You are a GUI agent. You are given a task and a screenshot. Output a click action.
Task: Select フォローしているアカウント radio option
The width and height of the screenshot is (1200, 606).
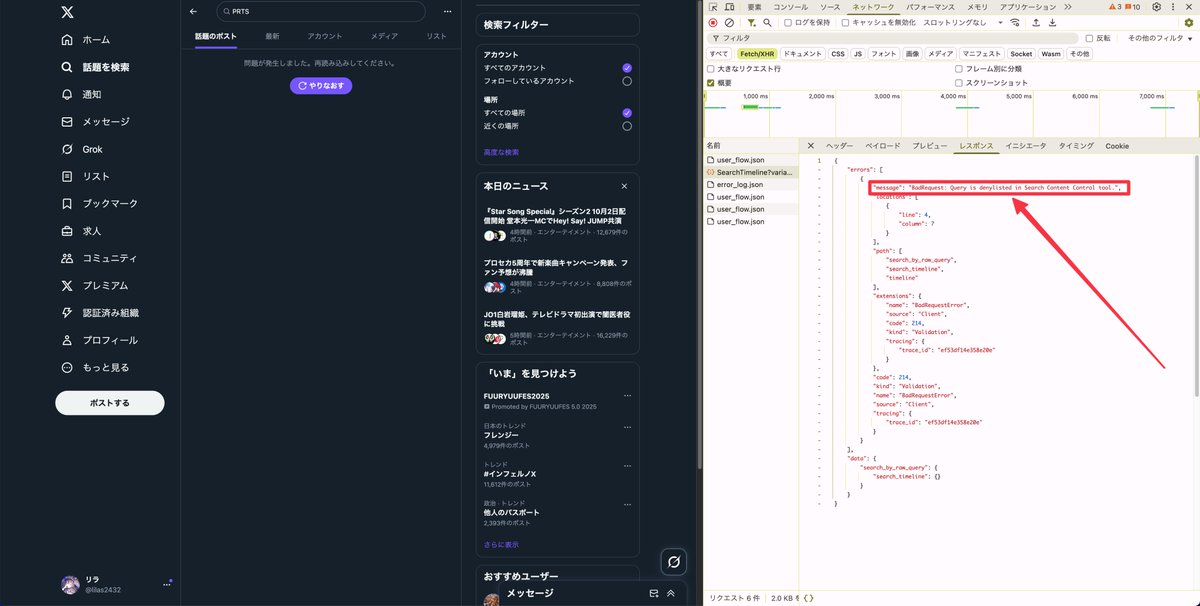627,81
